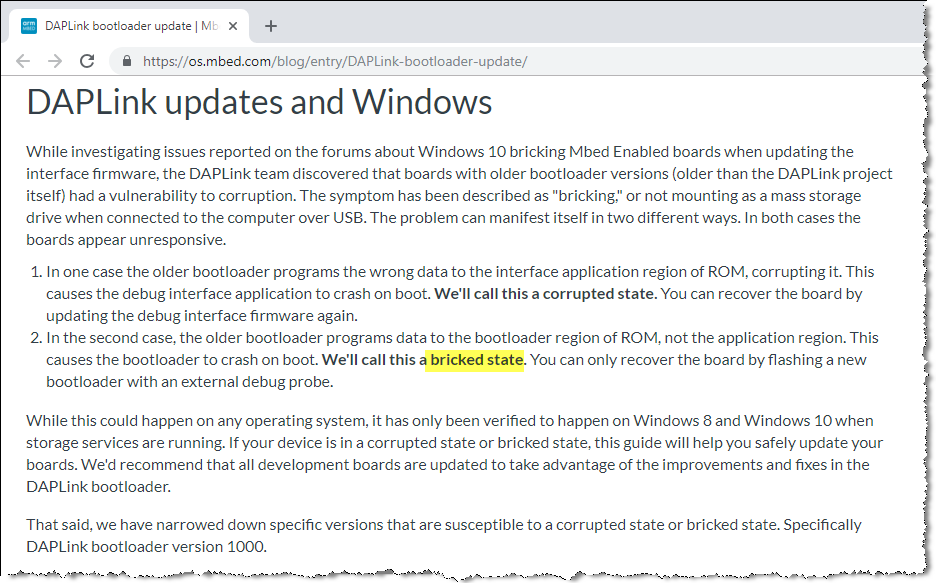Click the highlighted 'bricked state' text
Screen dimensions: 936x583
(x=476, y=359)
